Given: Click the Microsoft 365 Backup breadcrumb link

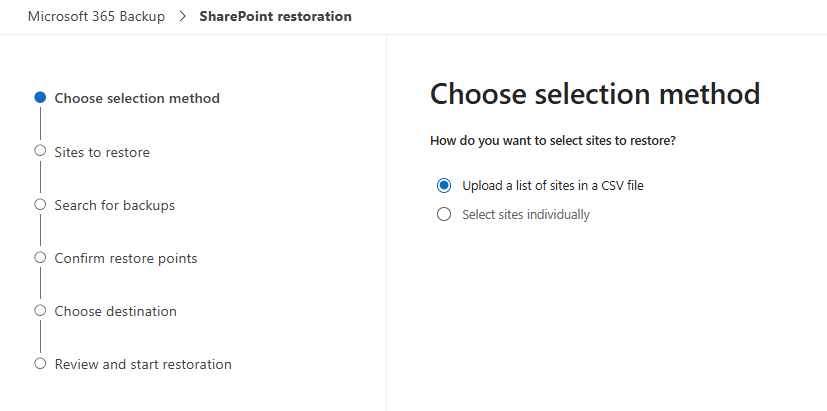Looking at the screenshot, I should (98, 17).
